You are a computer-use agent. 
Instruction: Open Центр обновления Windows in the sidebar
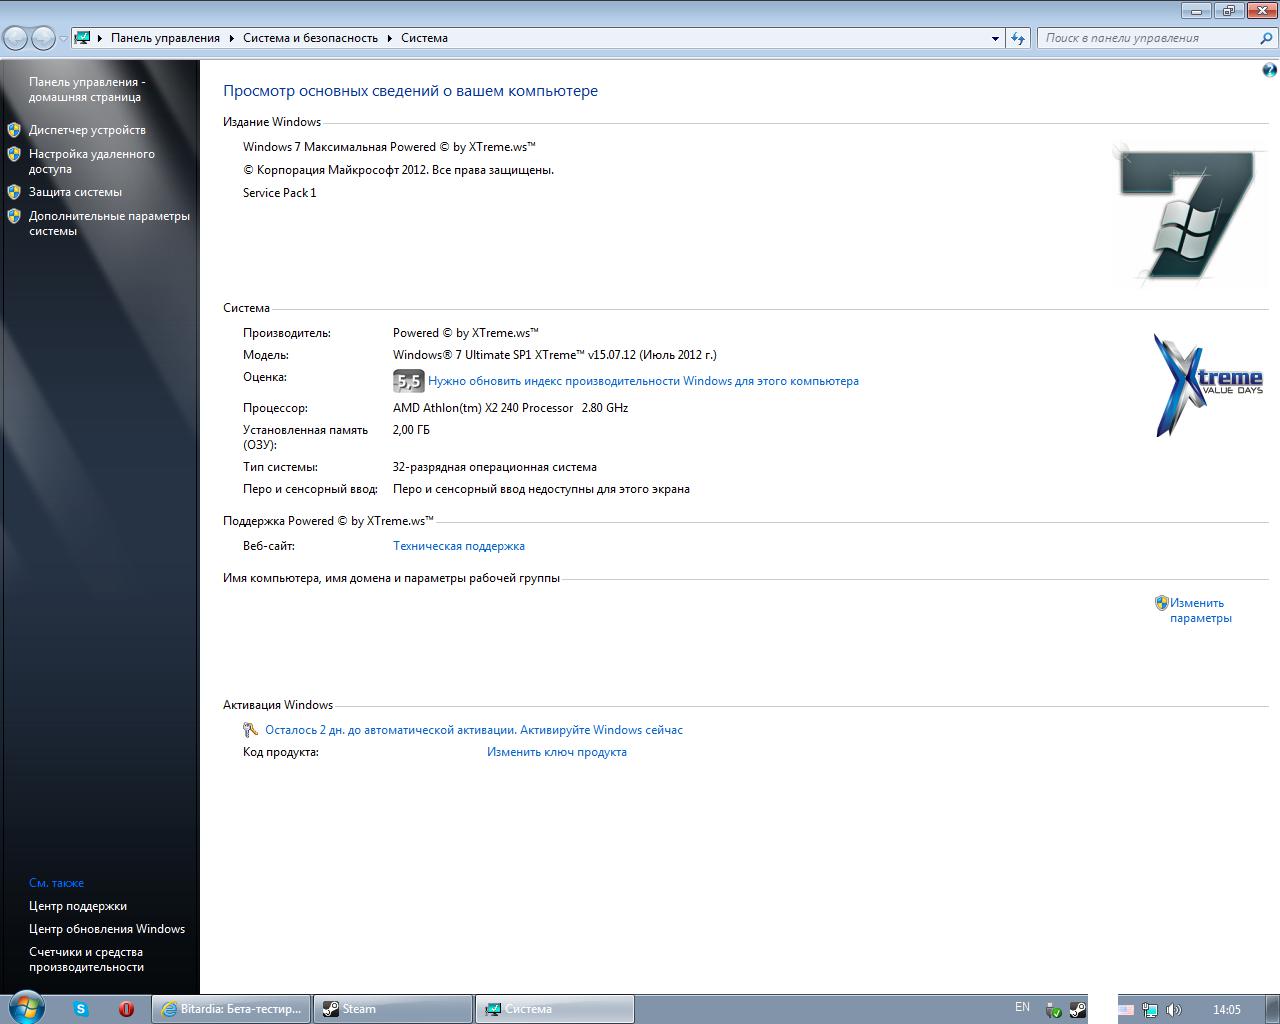[107, 929]
